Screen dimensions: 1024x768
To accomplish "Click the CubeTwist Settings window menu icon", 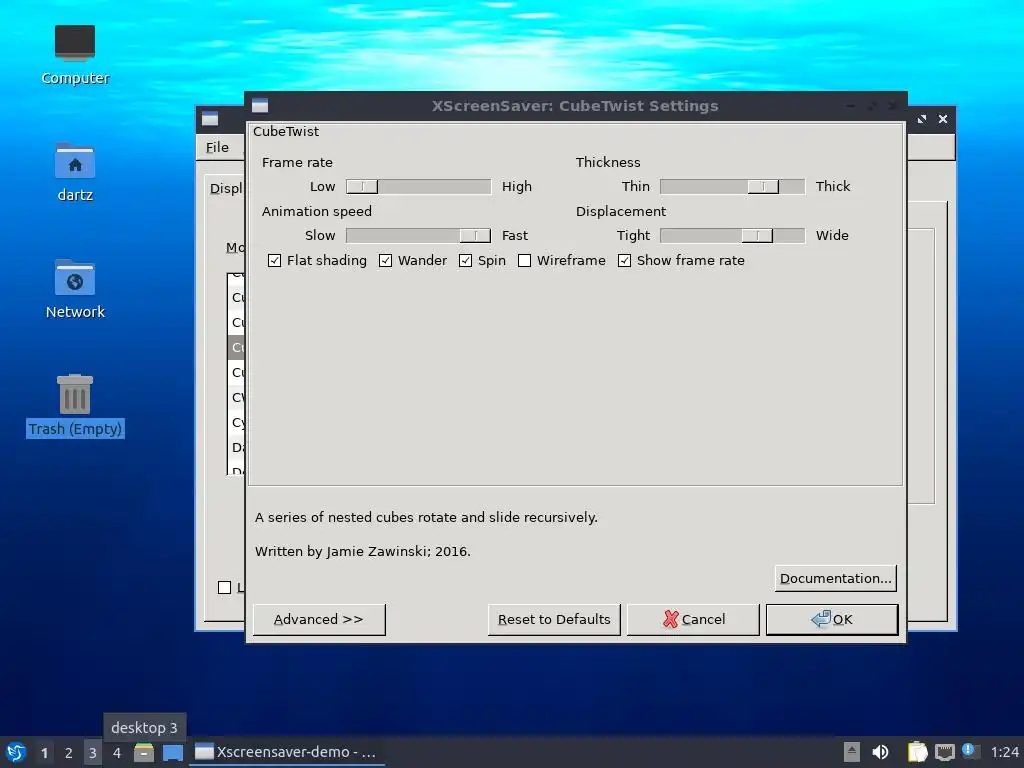I will click(x=260, y=106).
